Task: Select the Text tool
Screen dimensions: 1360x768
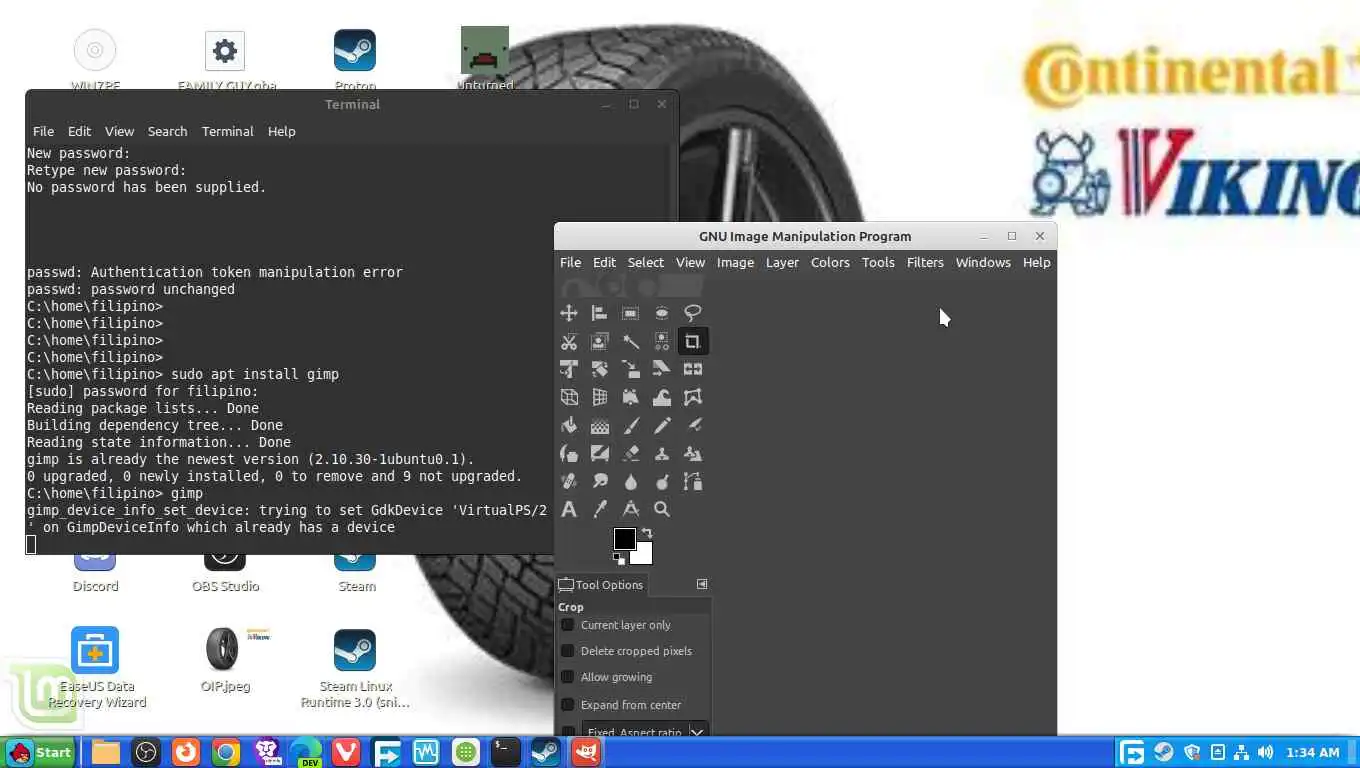Action: (569, 509)
